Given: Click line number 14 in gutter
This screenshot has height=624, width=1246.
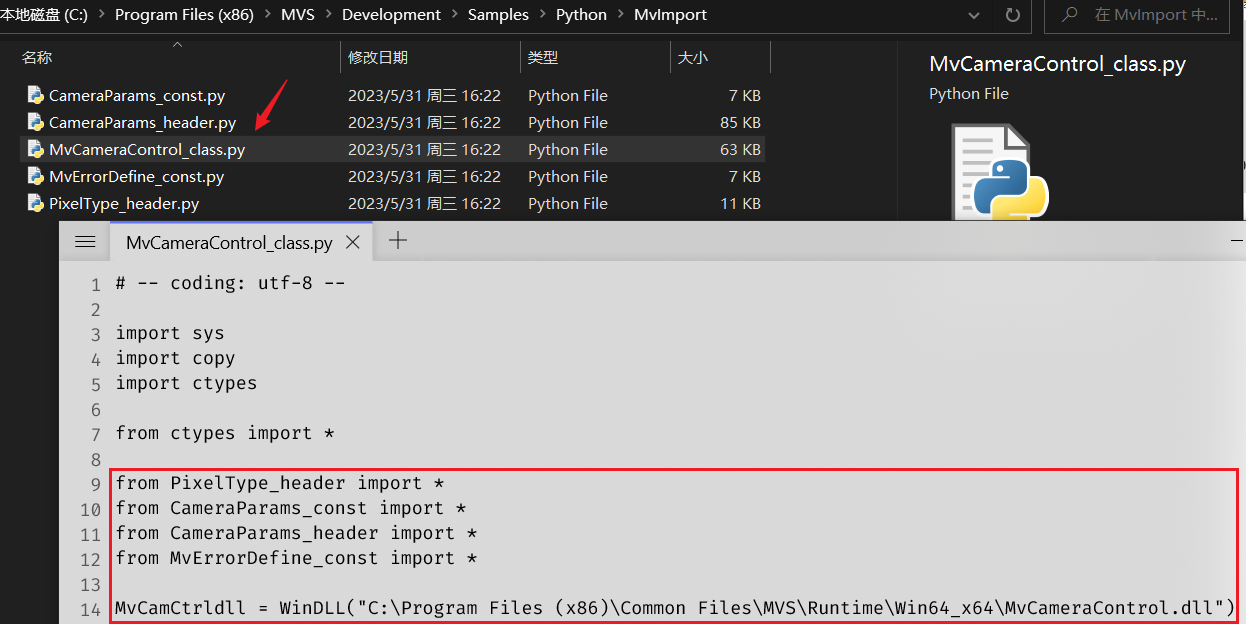Looking at the screenshot, I should point(91,609).
